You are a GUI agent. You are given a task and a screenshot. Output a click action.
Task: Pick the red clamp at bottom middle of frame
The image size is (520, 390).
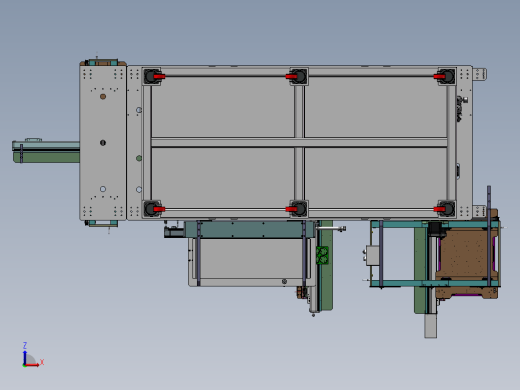pyautogui.click(x=291, y=209)
